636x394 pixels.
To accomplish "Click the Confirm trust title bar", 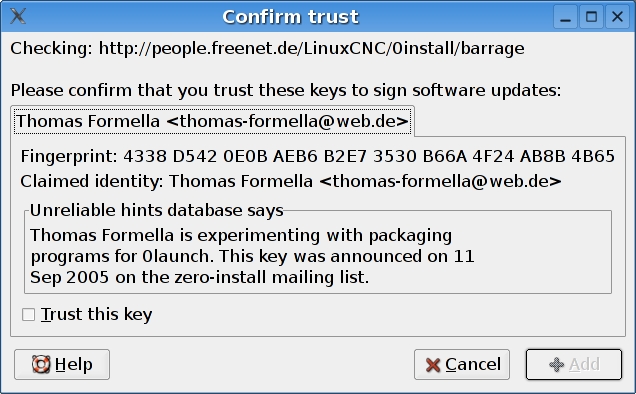I will [x=290, y=17].
